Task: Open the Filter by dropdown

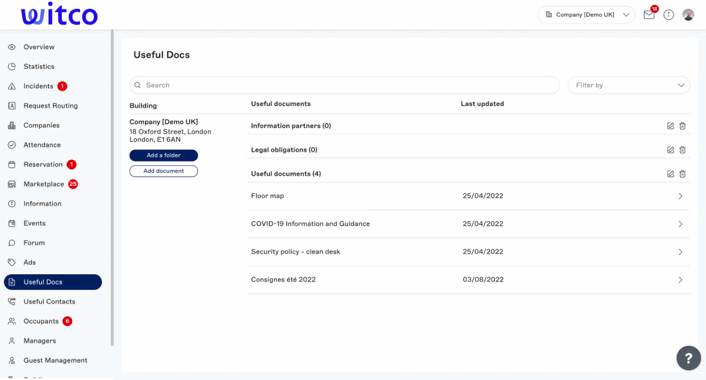Action: point(629,85)
